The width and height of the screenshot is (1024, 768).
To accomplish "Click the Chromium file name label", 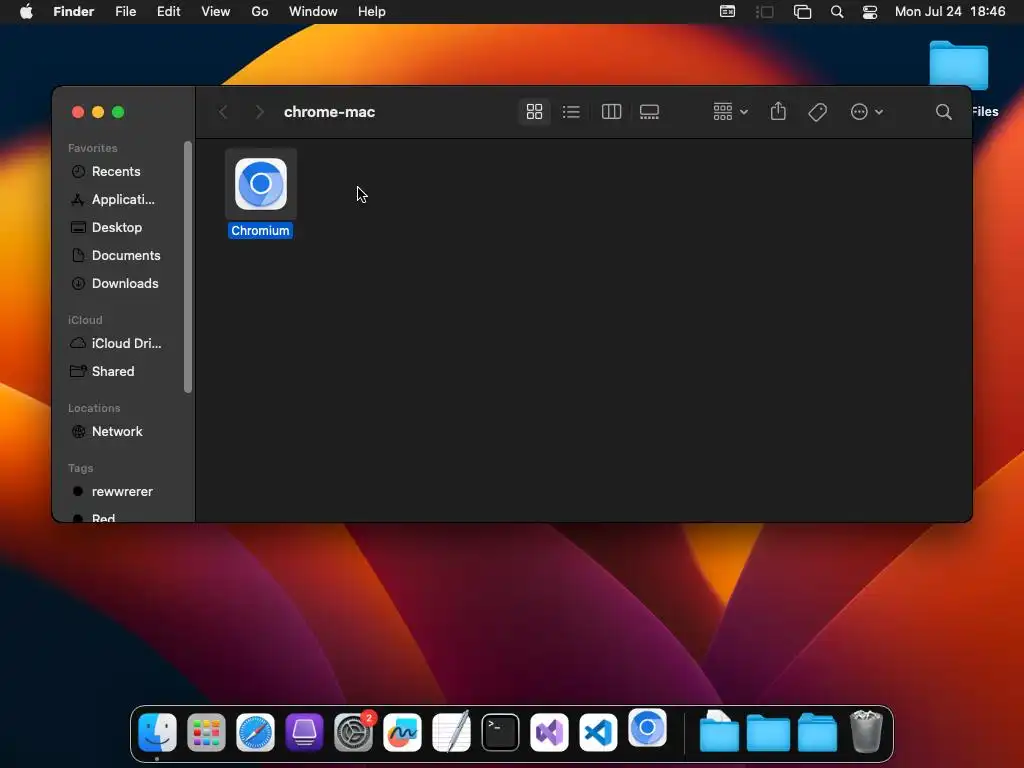I will (260, 231).
